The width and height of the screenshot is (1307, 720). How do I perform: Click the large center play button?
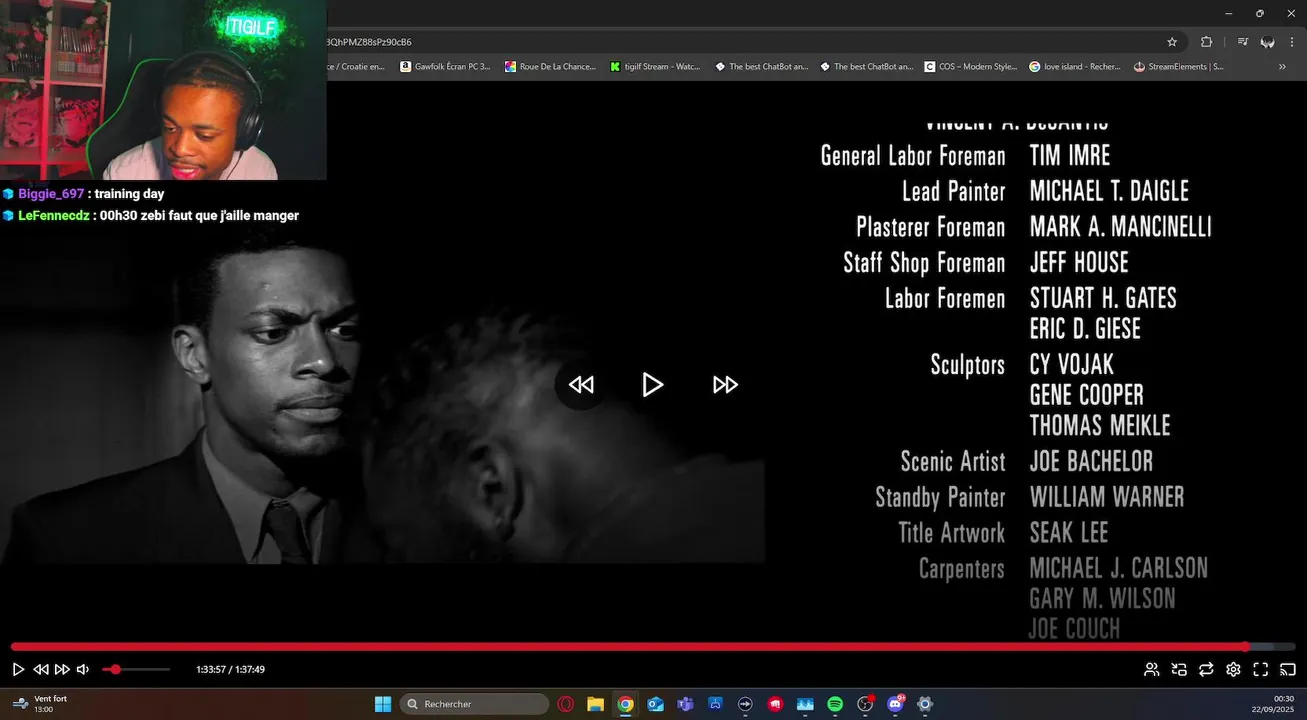[653, 385]
